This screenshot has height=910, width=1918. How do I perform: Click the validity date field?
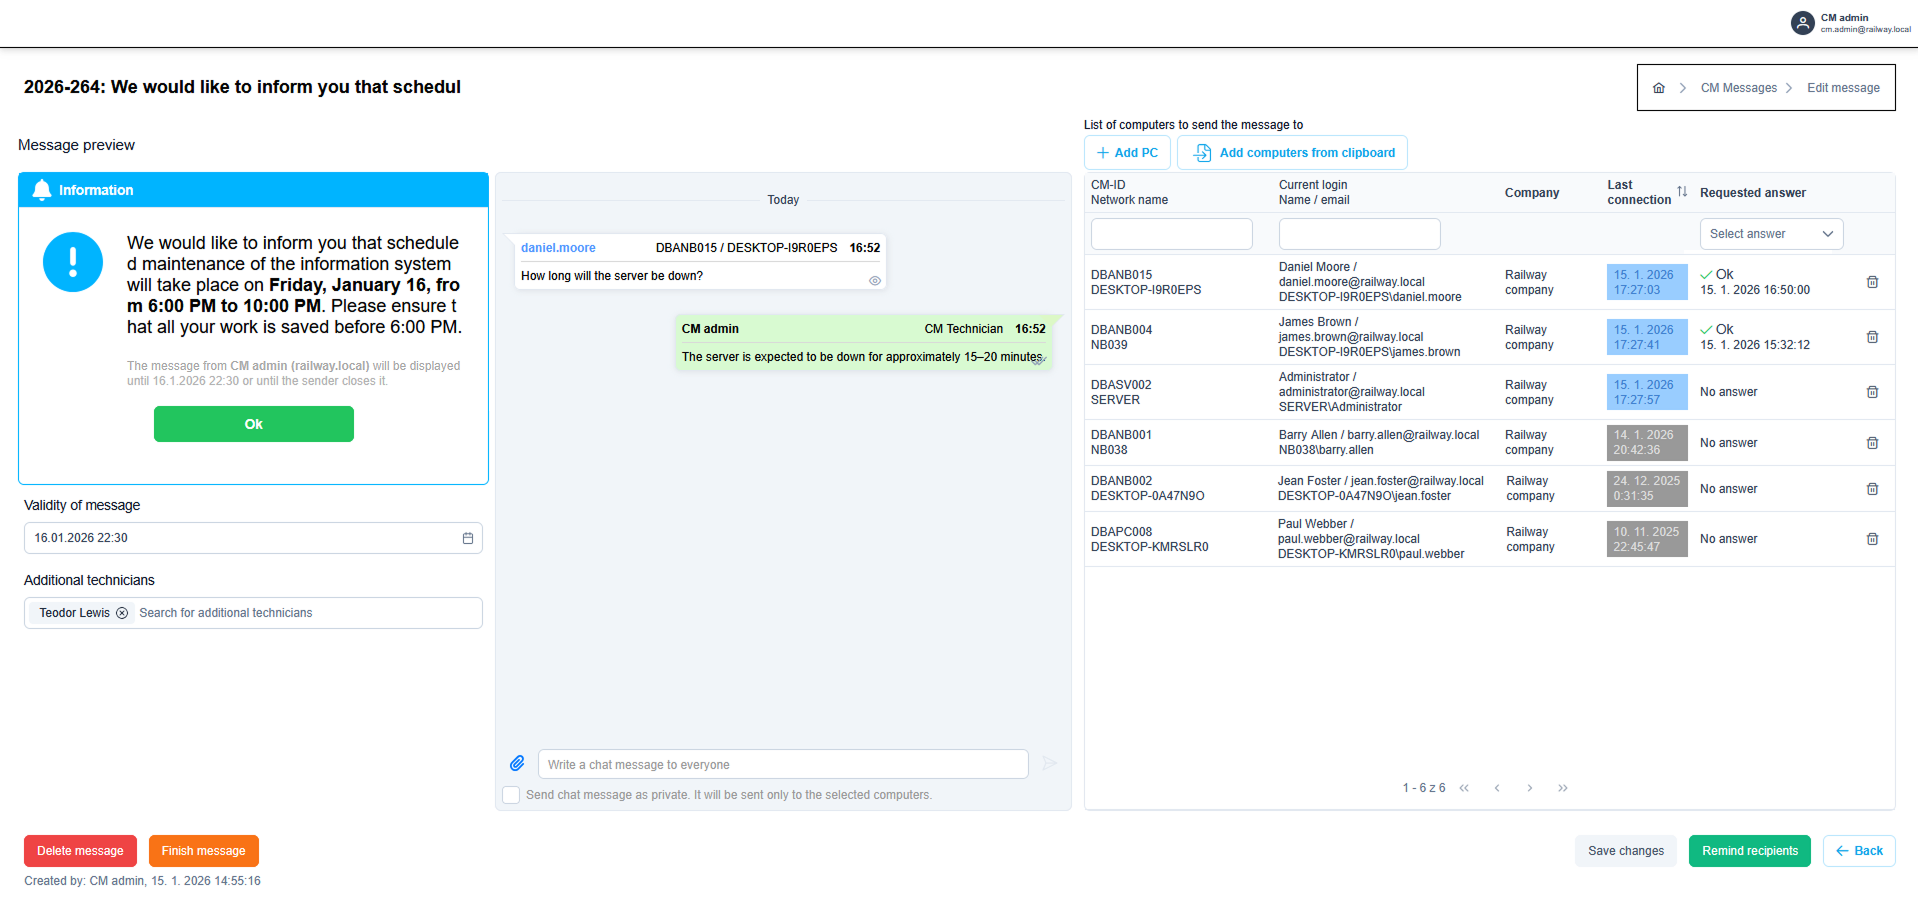pyautogui.click(x=253, y=538)
